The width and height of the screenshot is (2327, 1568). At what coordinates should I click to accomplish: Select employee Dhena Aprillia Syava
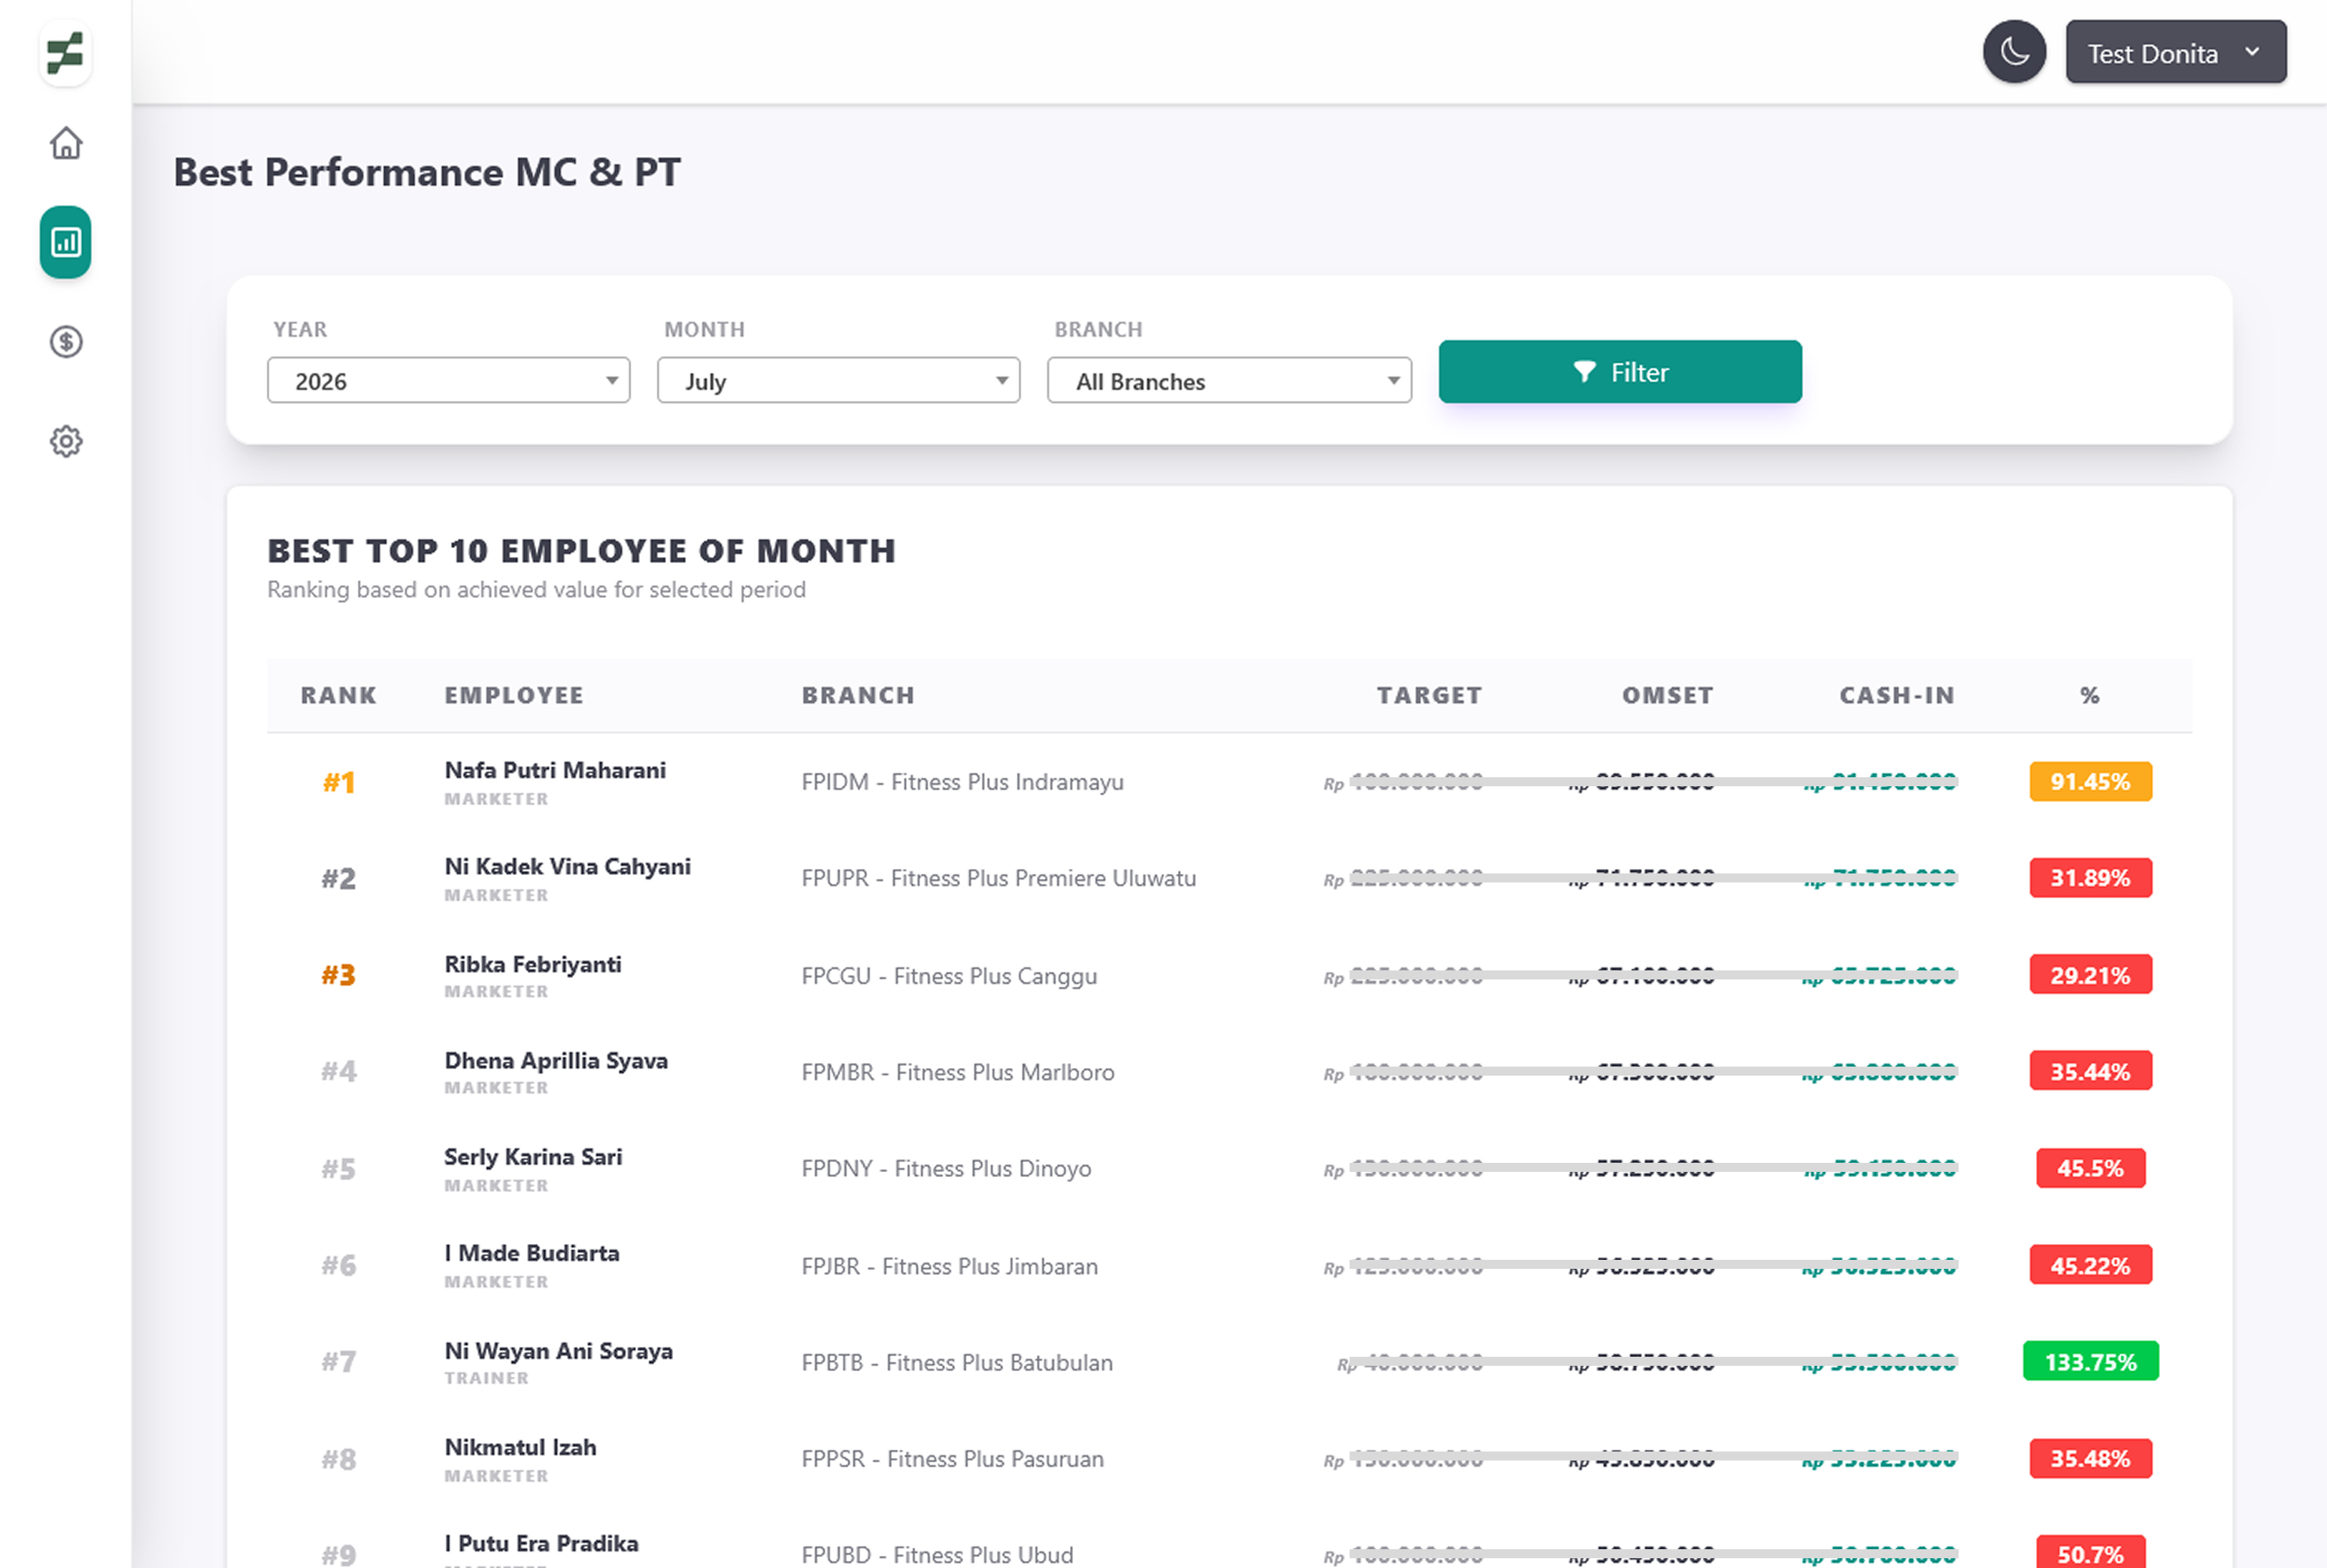556,1060
